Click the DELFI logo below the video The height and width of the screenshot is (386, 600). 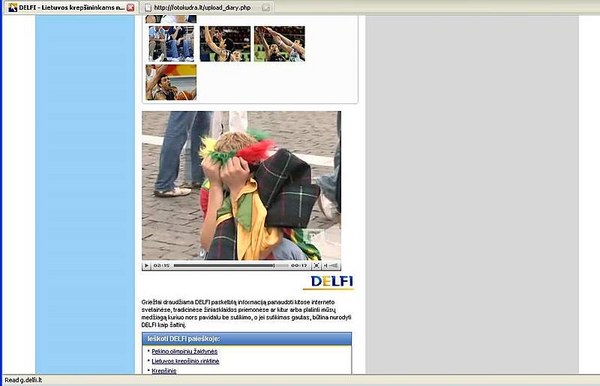pyautogui.click(x=329, y=282)
